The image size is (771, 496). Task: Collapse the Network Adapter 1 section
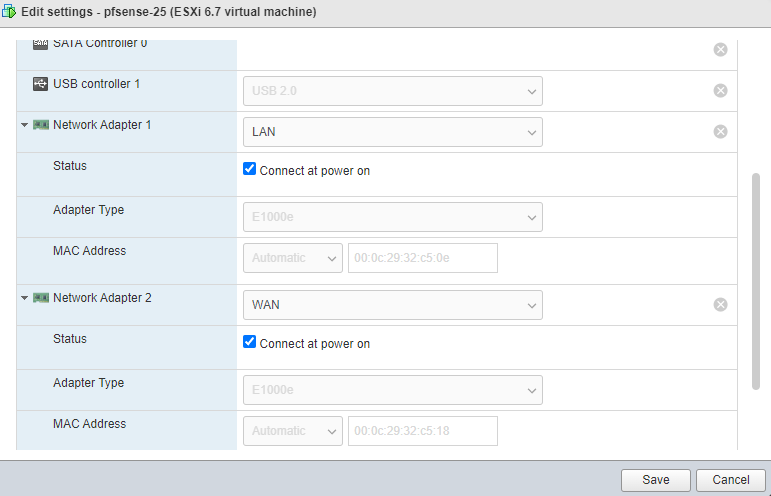24,125
